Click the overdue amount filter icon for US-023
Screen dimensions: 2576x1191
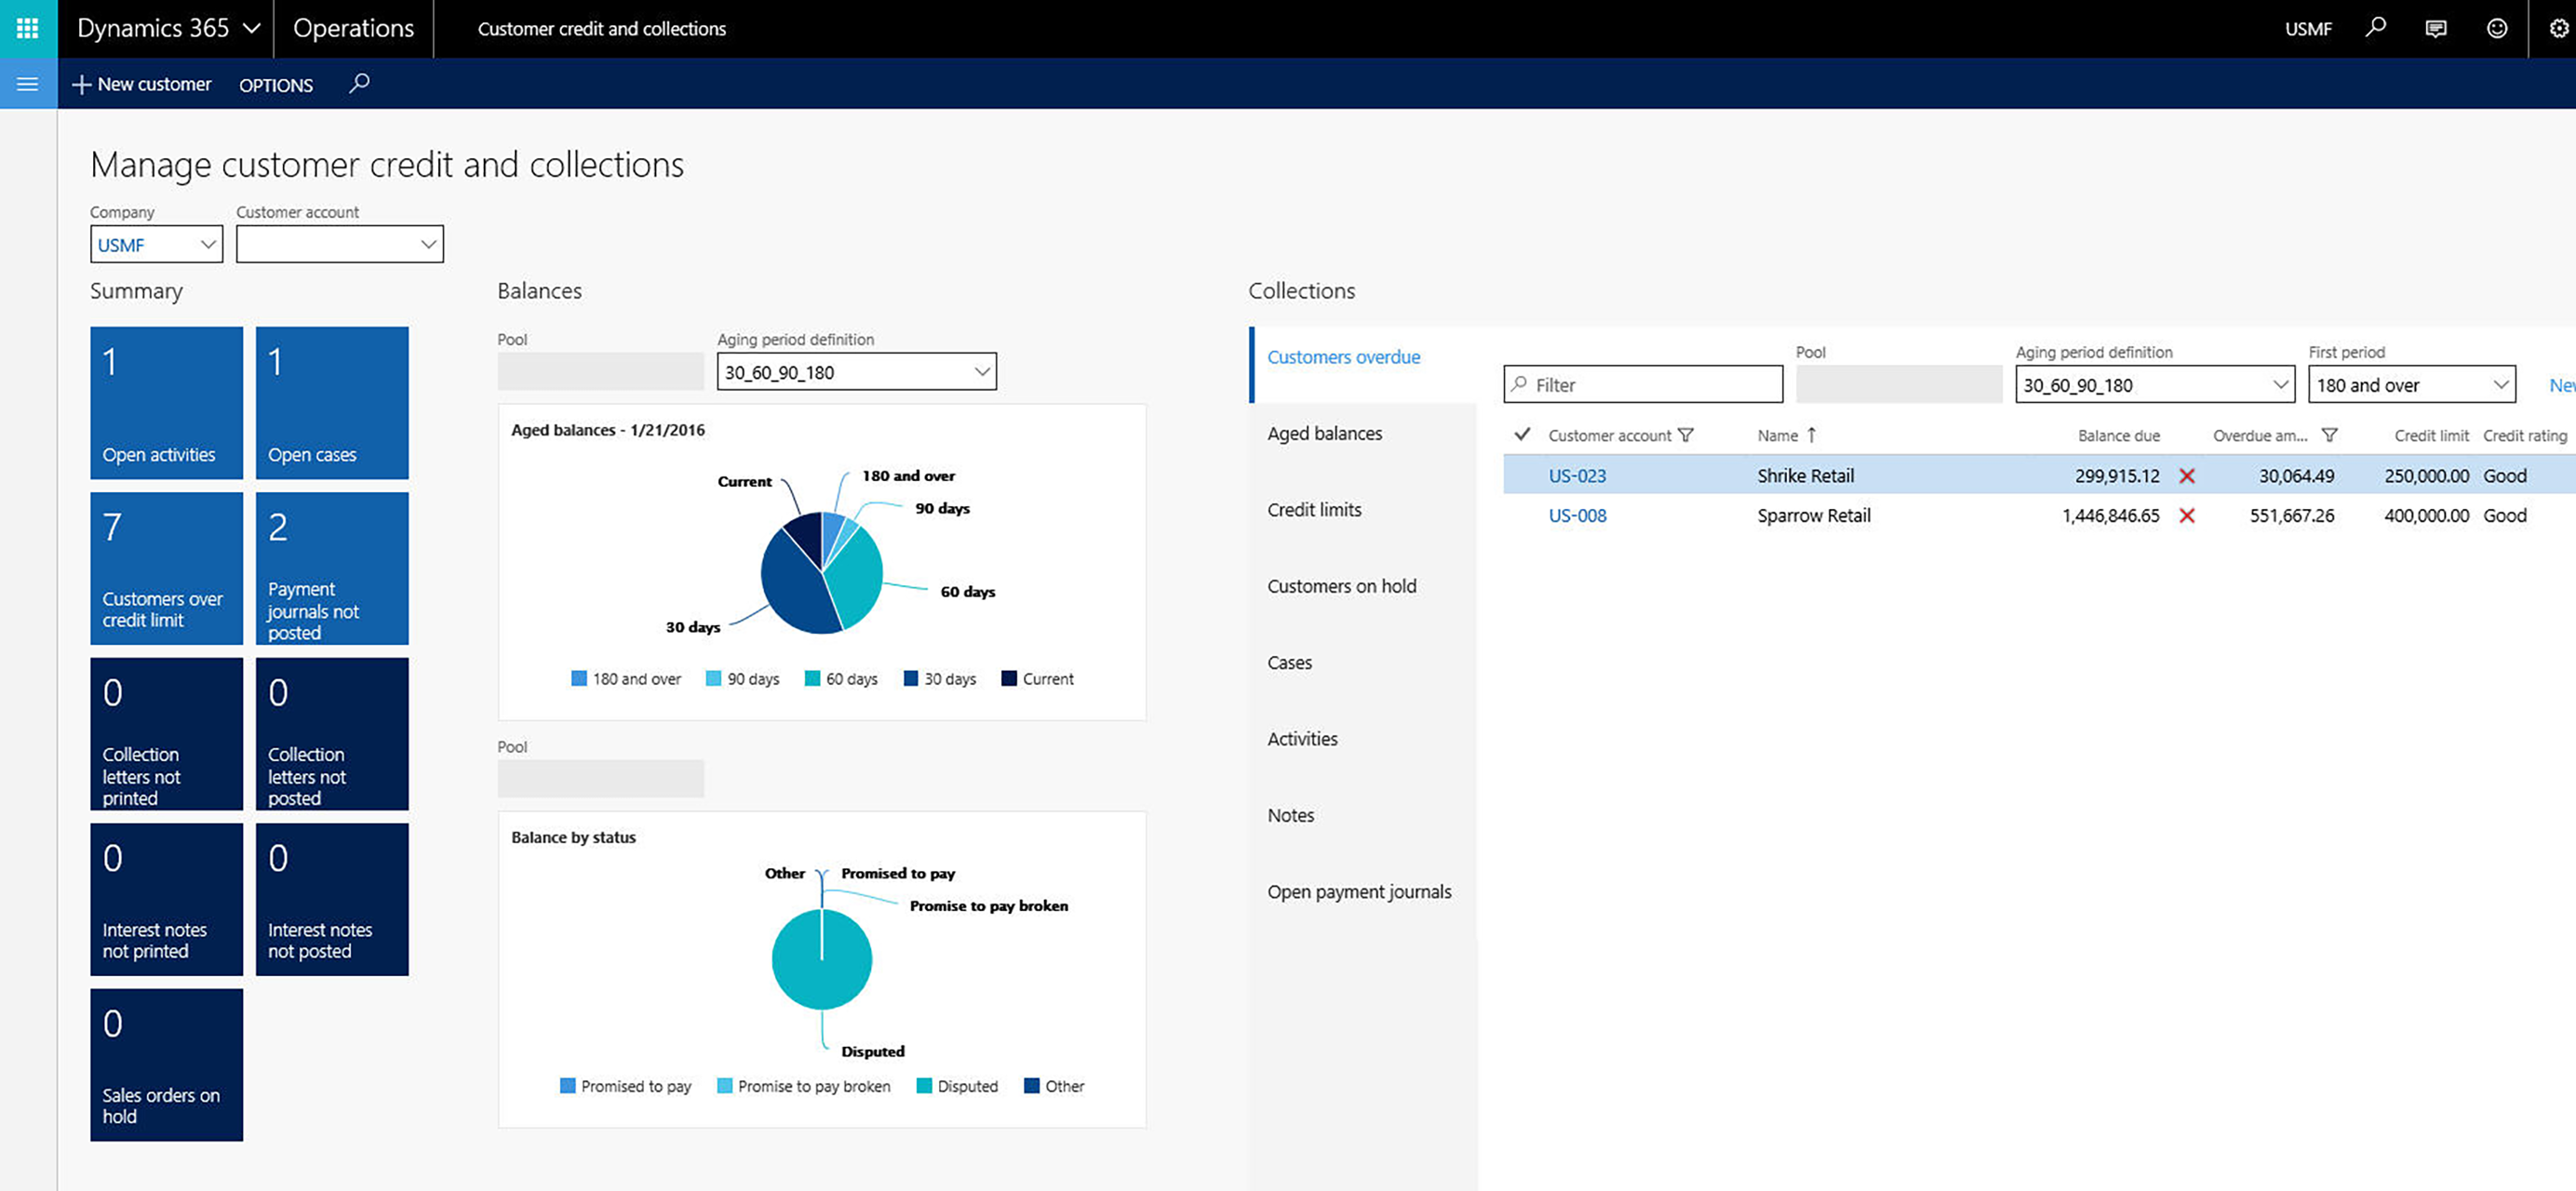coord(2333,435)
